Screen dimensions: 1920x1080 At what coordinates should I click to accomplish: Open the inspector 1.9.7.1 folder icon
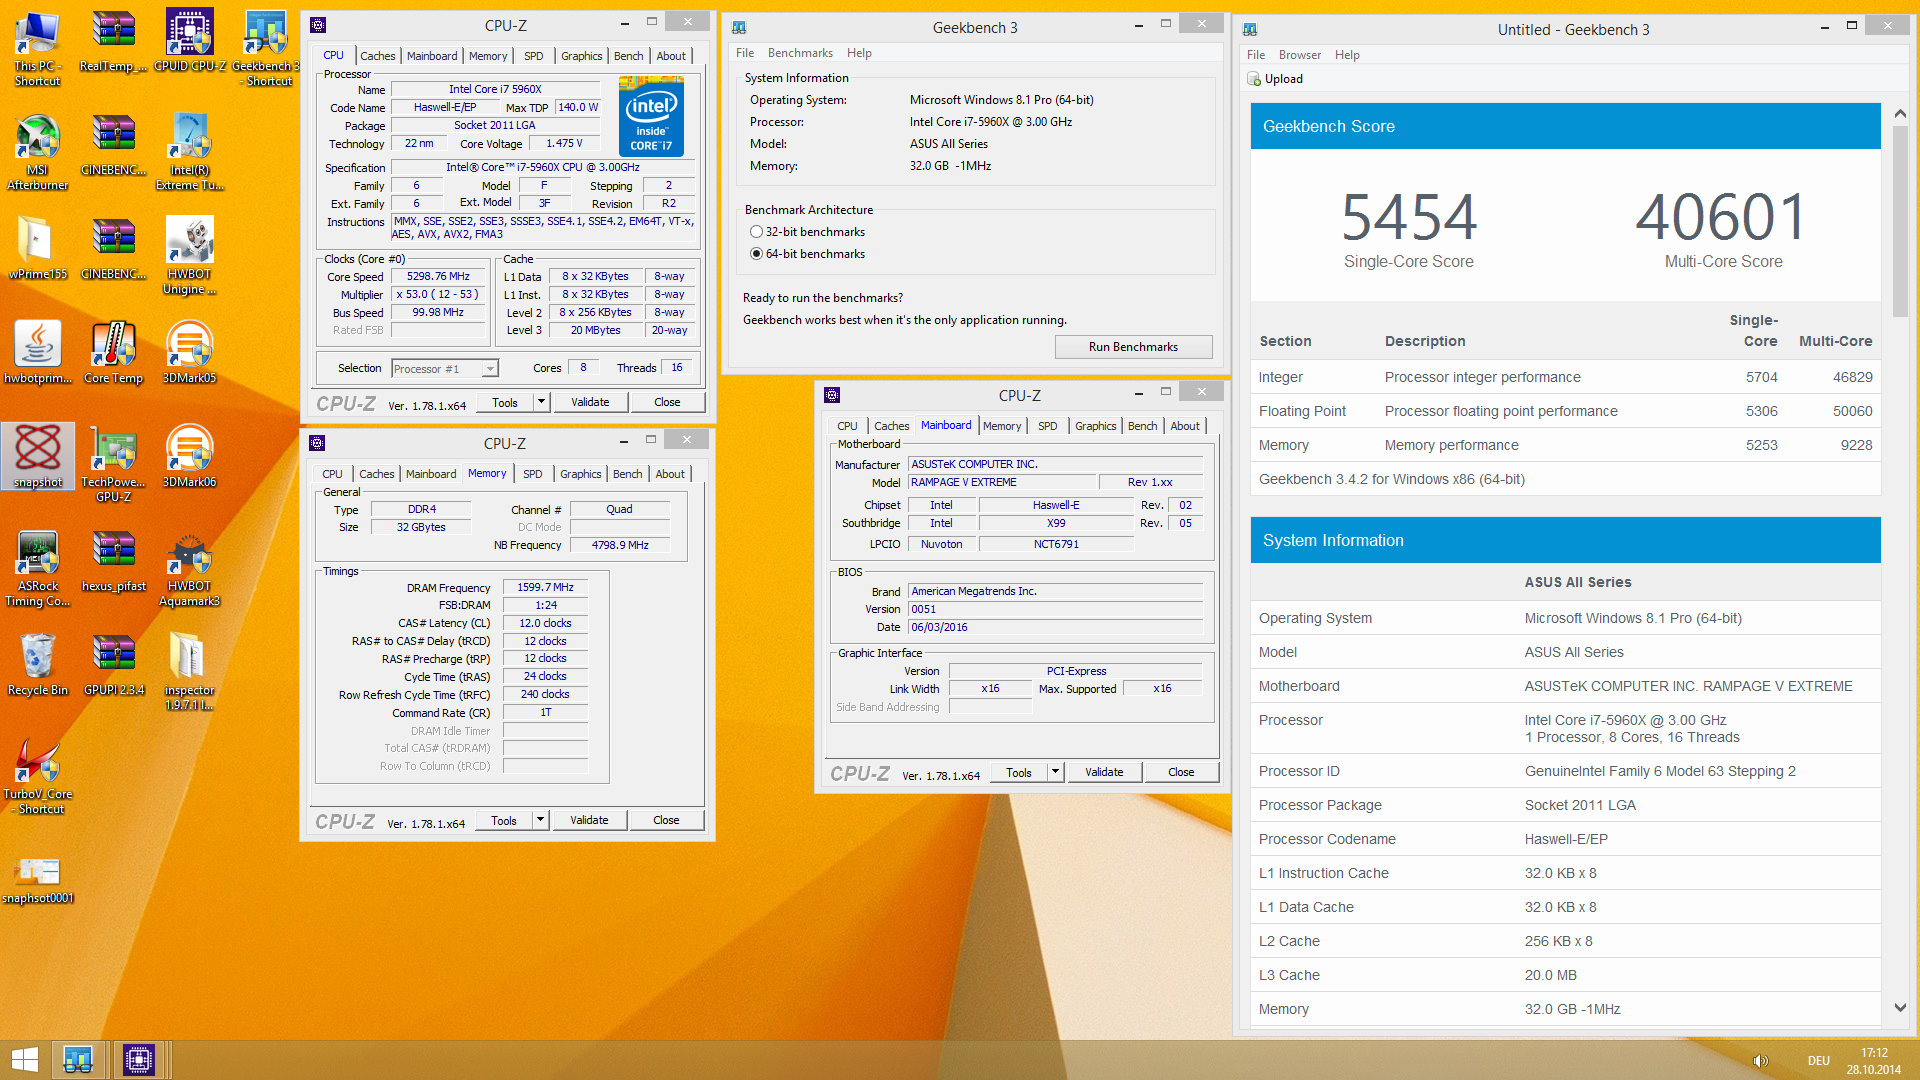(189, 673)
